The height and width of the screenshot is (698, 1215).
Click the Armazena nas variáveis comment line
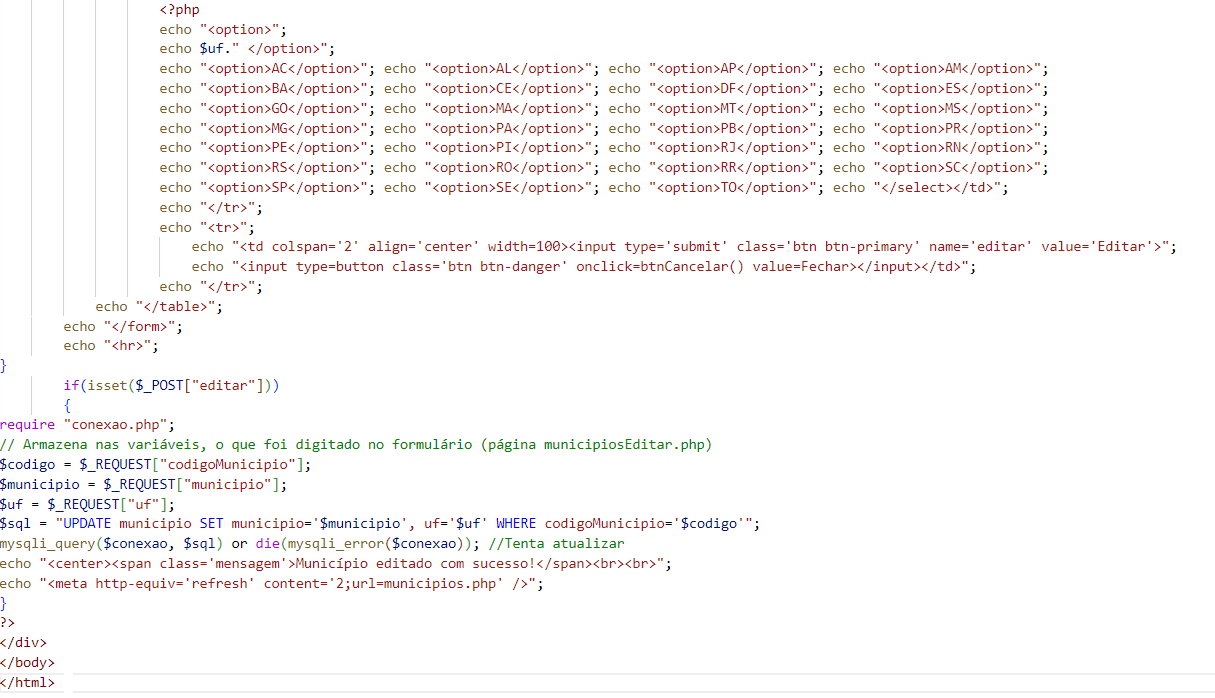pyautogui.click(x=355, y=445)
